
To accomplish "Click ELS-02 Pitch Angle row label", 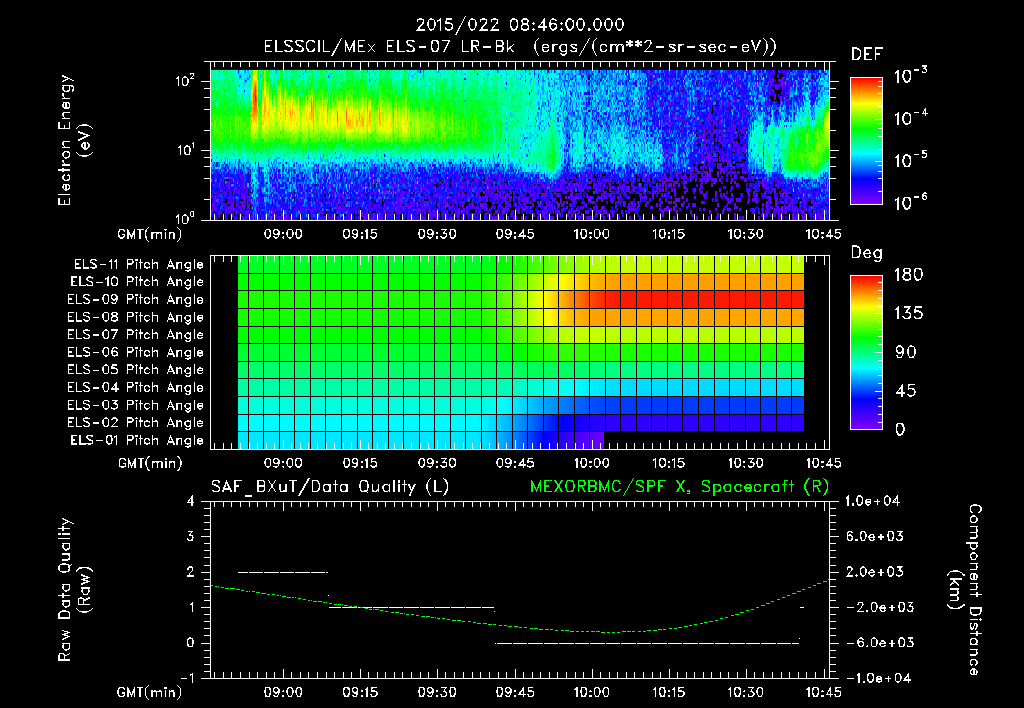I will click(x=136, y=423).
